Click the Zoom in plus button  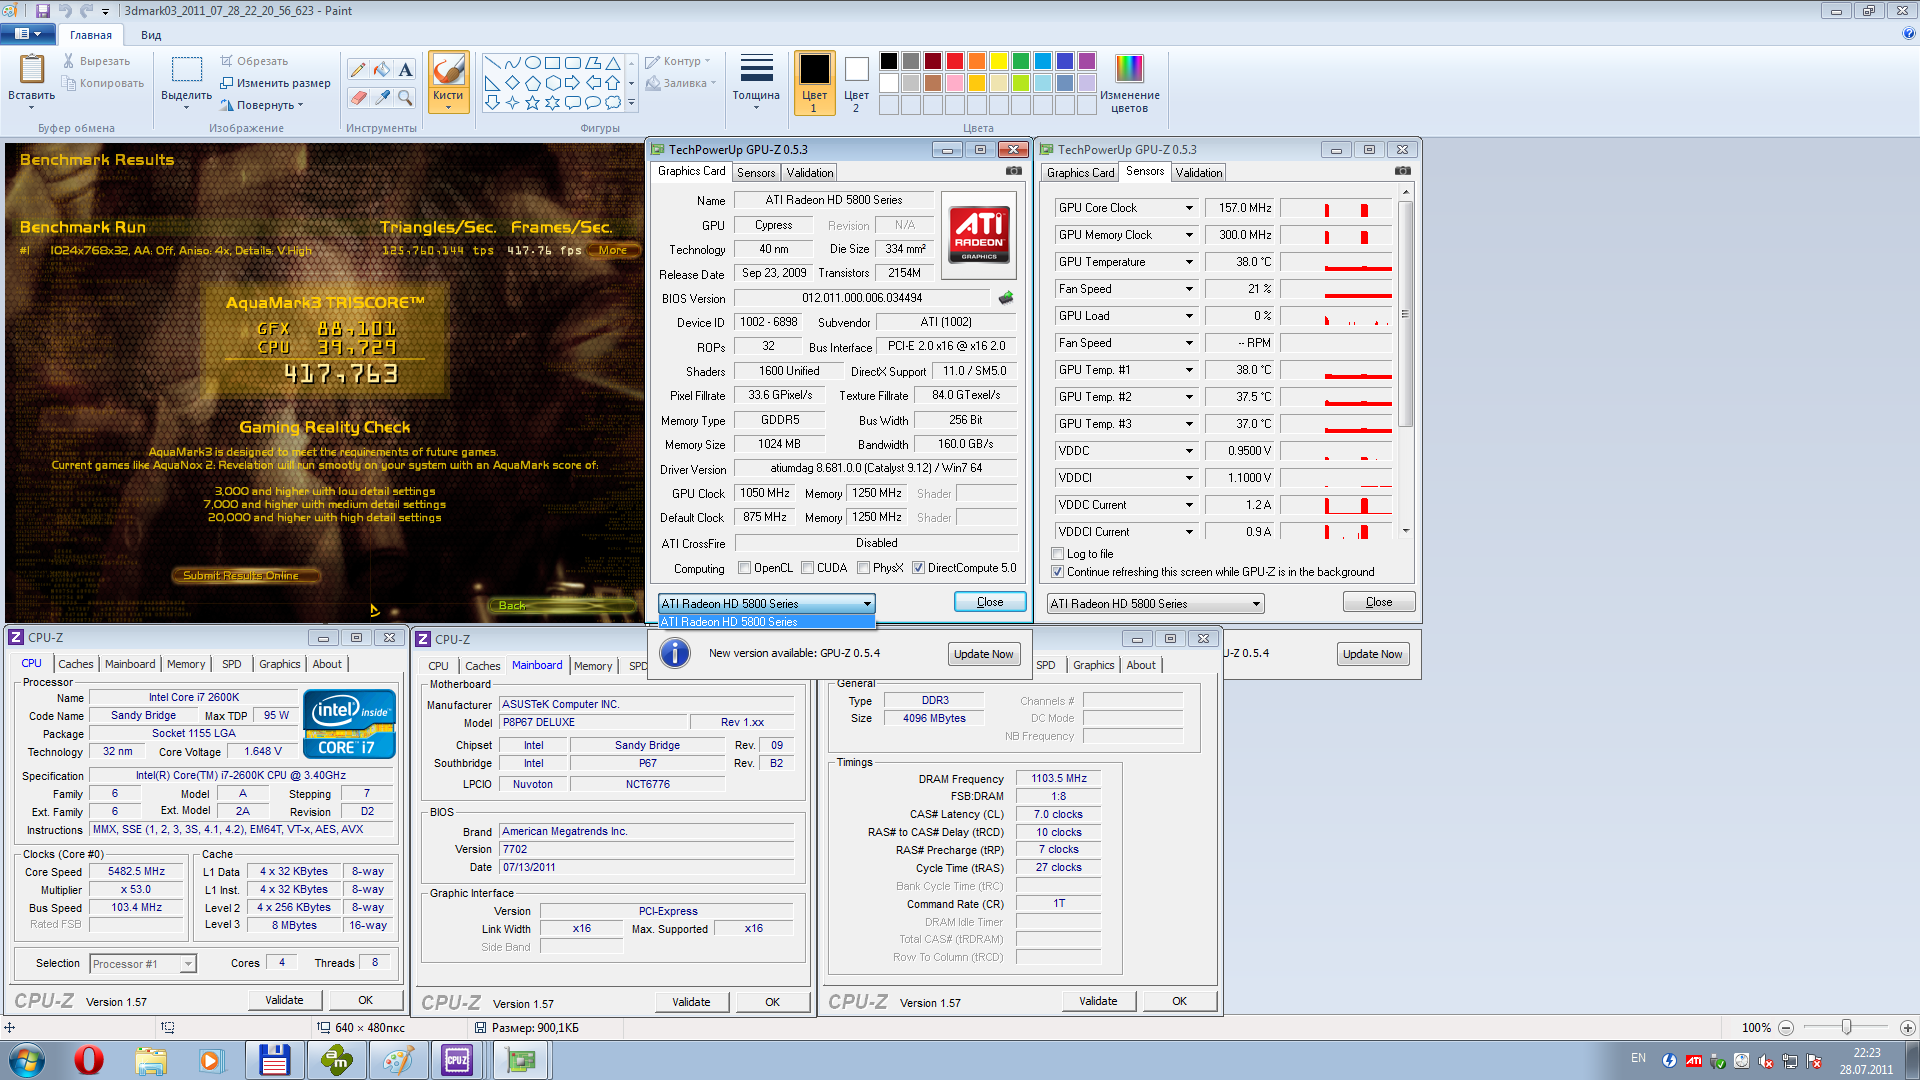(1907, 1028)
